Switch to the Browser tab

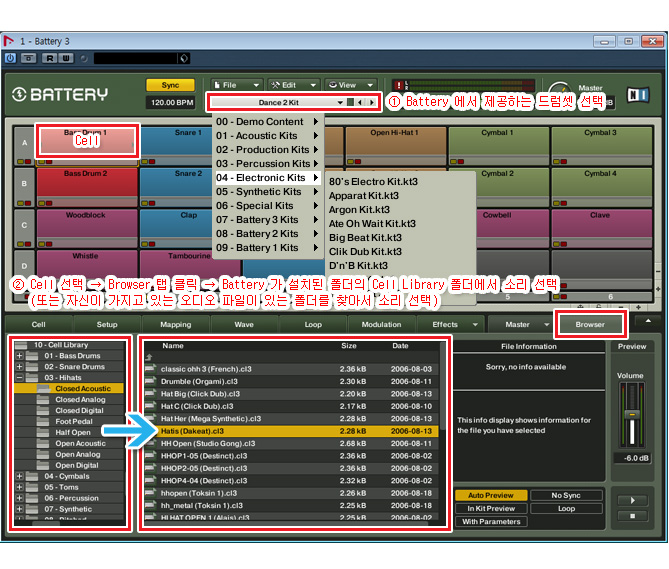tap(590, 325)
